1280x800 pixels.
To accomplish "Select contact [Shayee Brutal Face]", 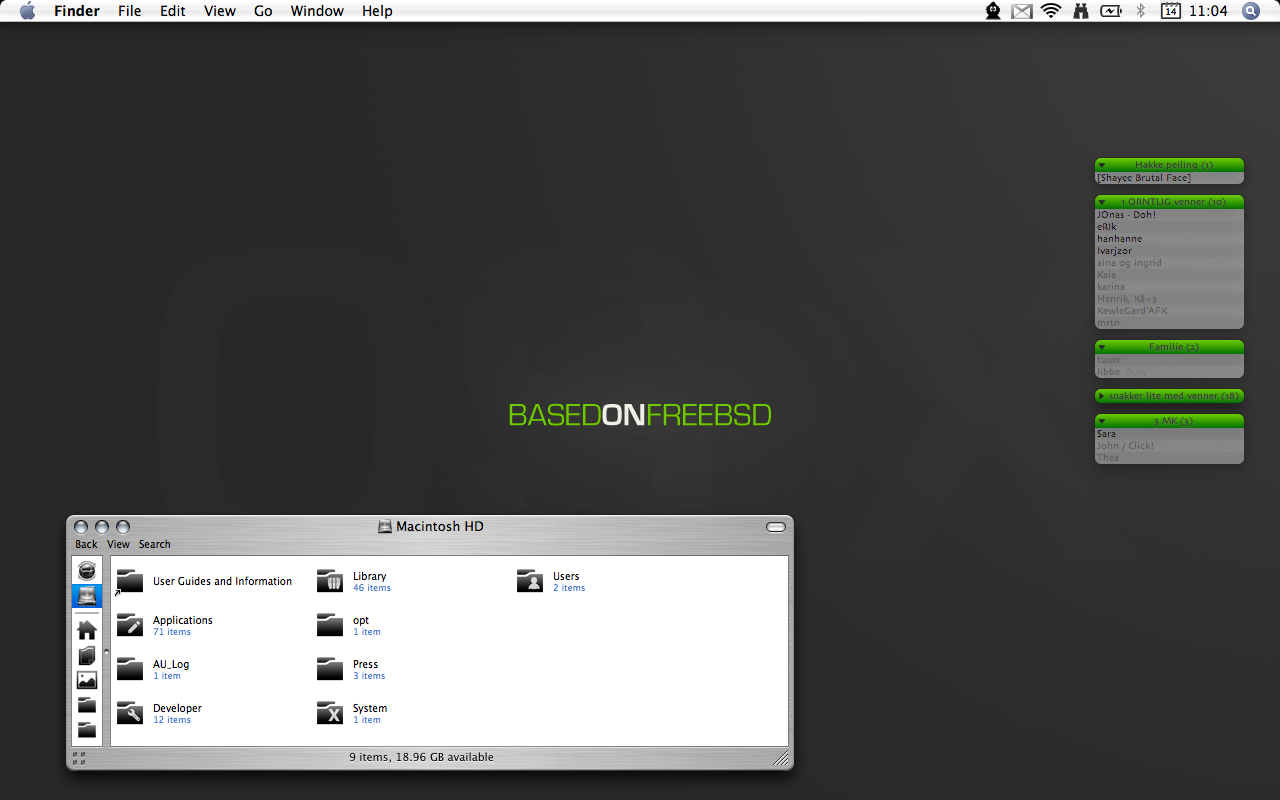I will (1169, 178).
